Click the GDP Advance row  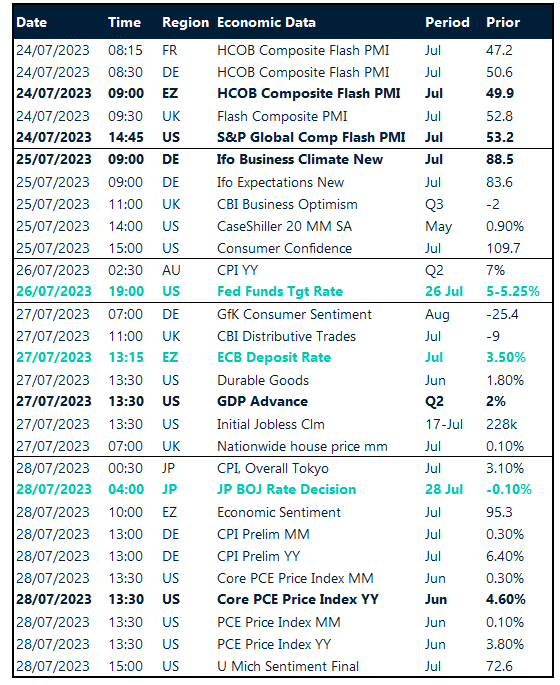pyautogui.click(x=283, y=402)
